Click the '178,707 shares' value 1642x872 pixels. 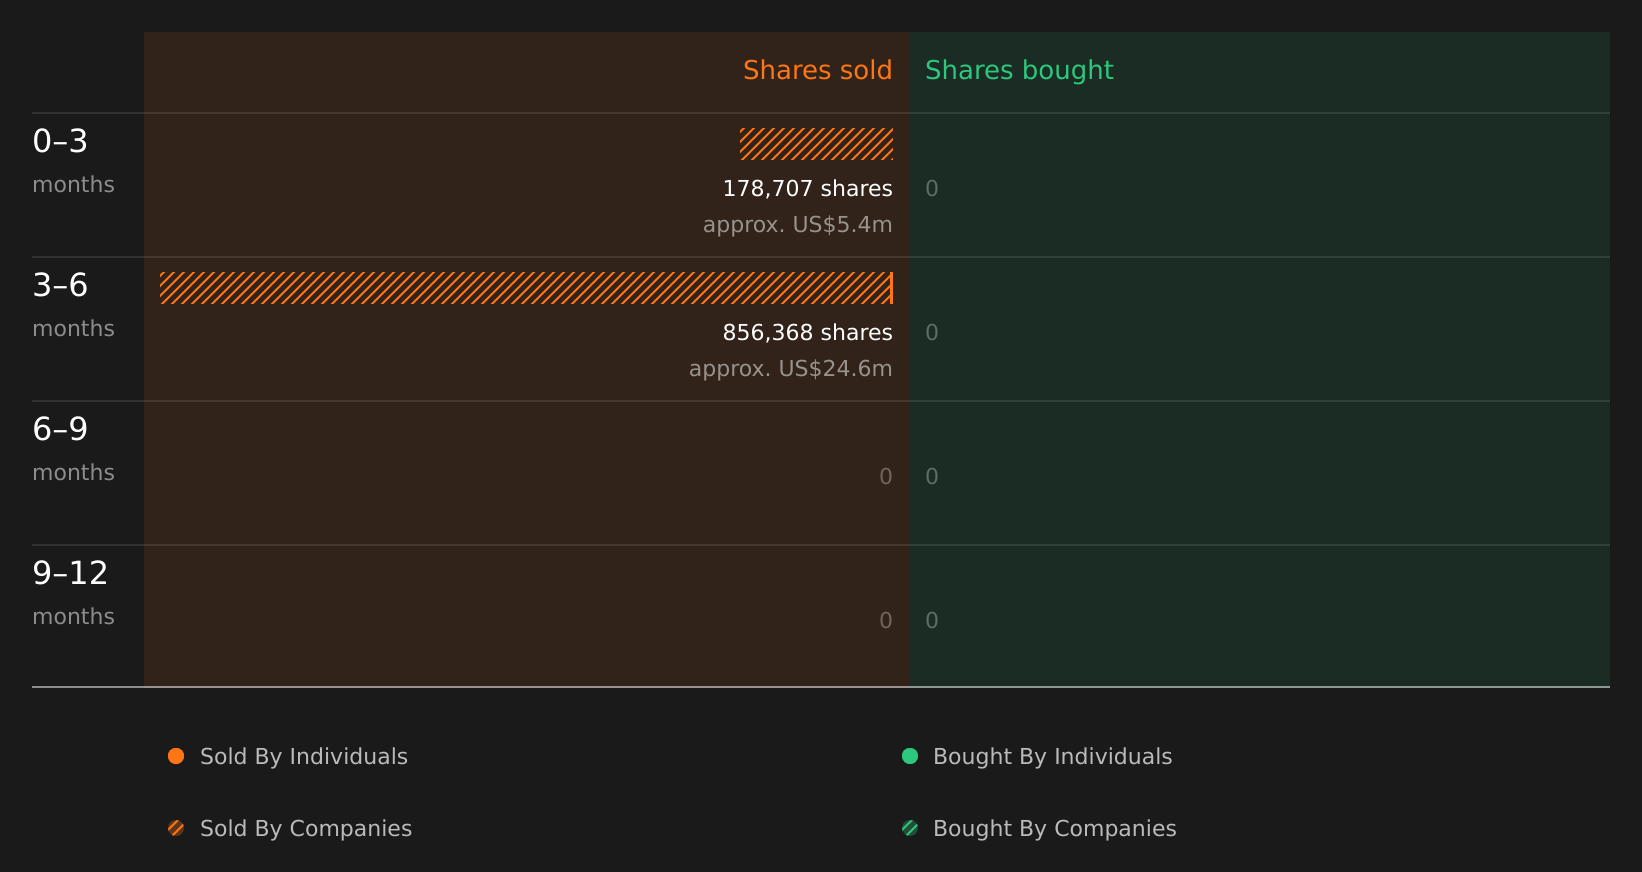(x=807, y=188)
